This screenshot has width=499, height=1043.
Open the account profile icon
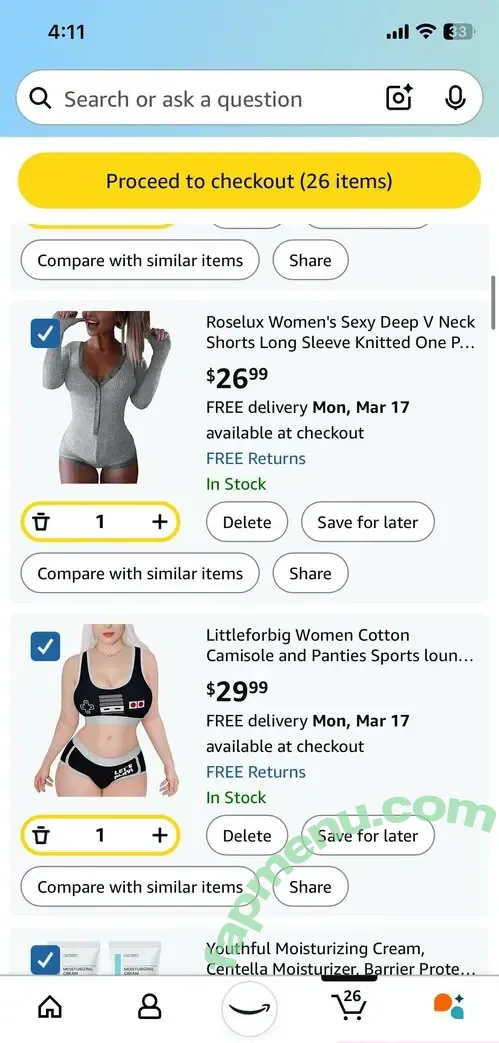click(x=150, y=1007)
